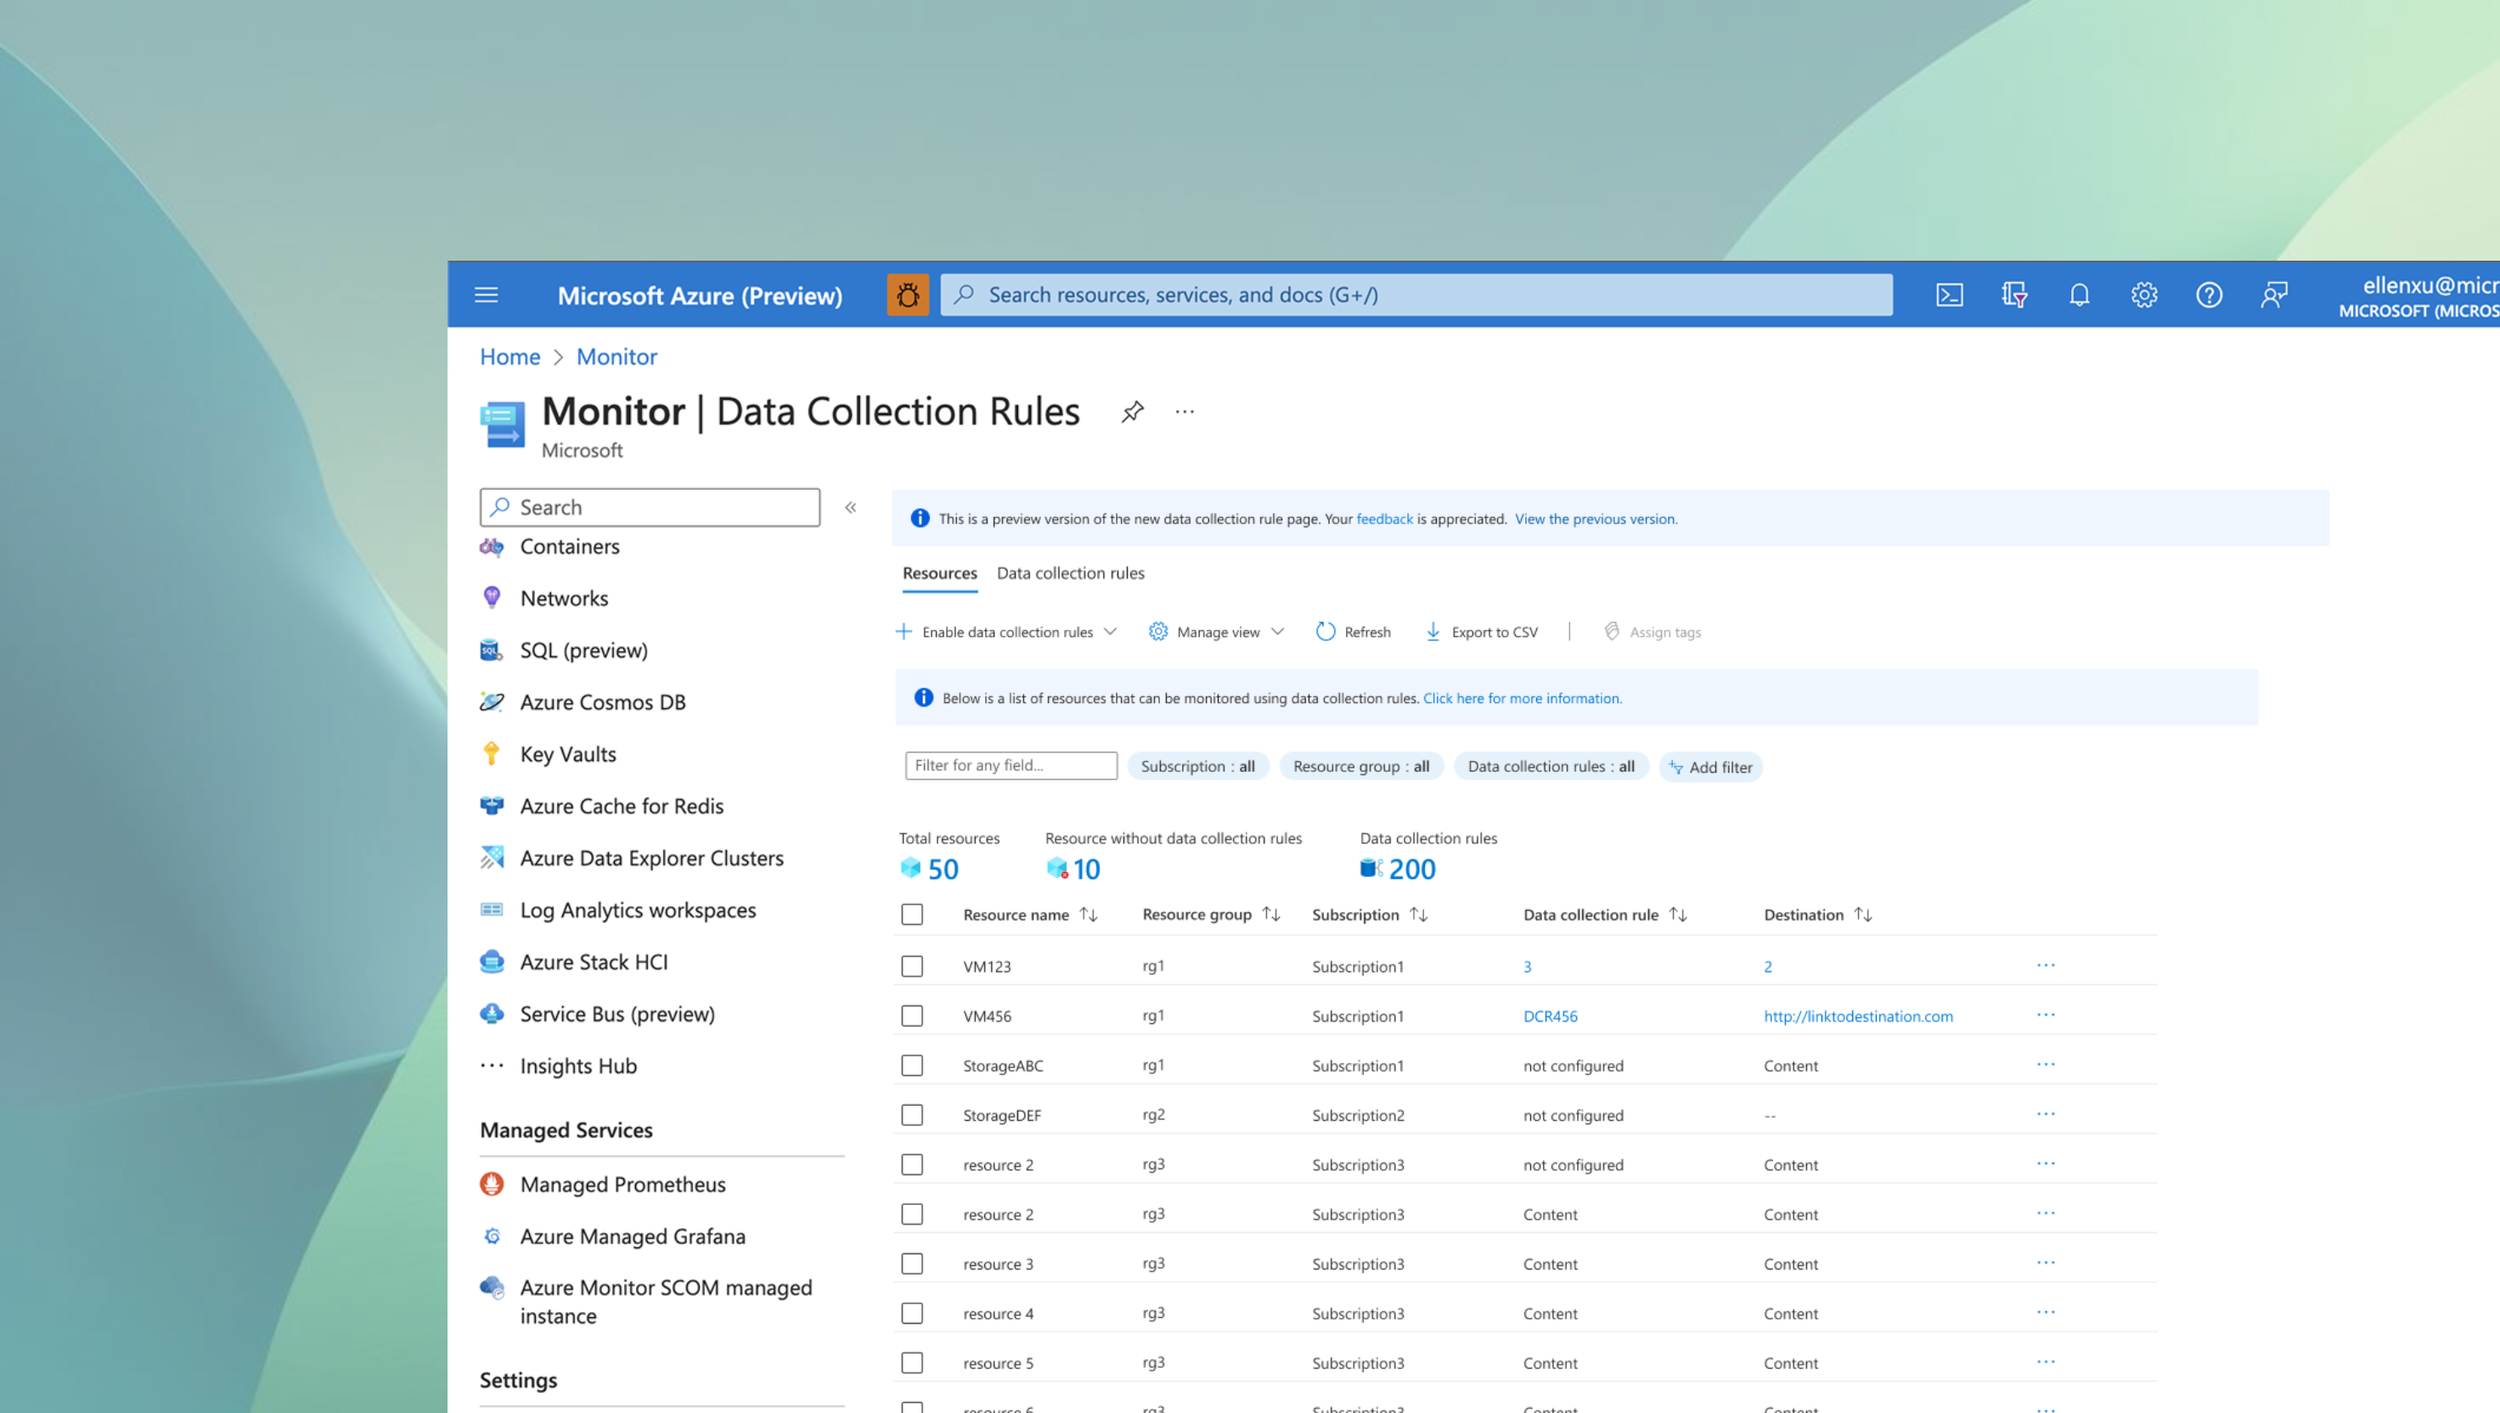This screenshot has height=1413, width=2500.
Task: Check the VM123 row checkbox
Action: click(911, 966)
